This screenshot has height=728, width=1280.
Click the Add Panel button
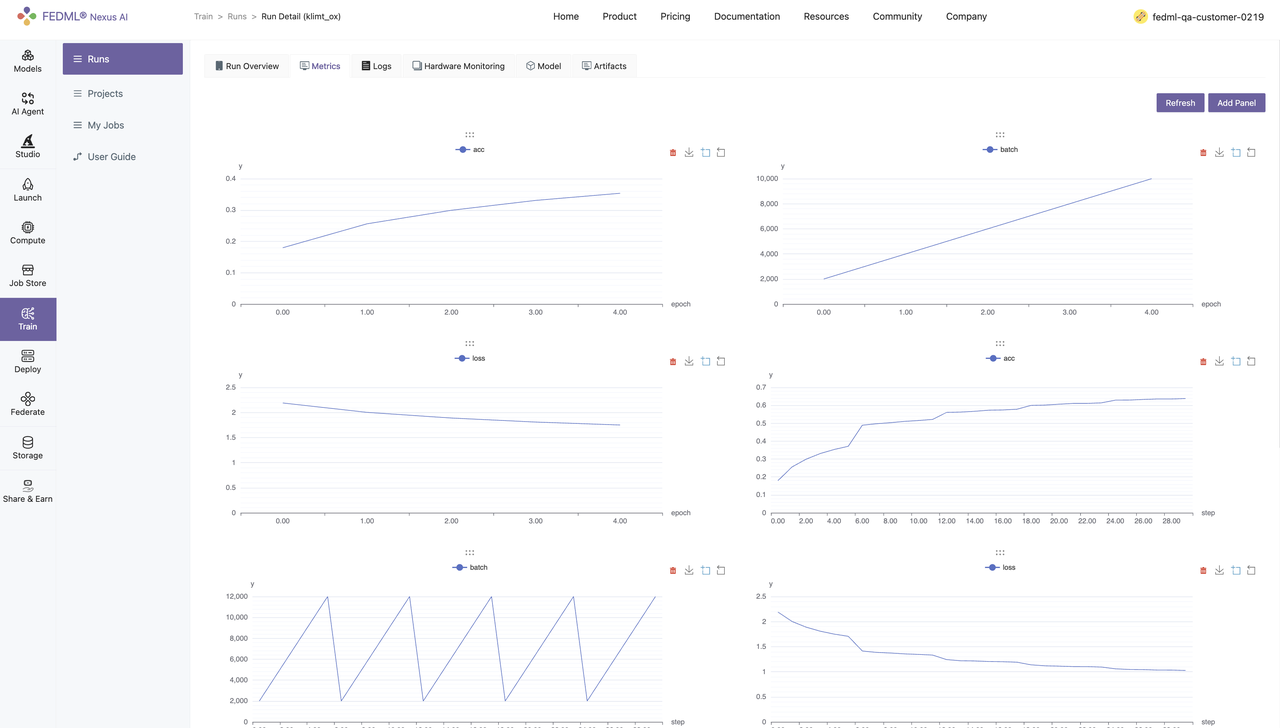pos(1237,103)
